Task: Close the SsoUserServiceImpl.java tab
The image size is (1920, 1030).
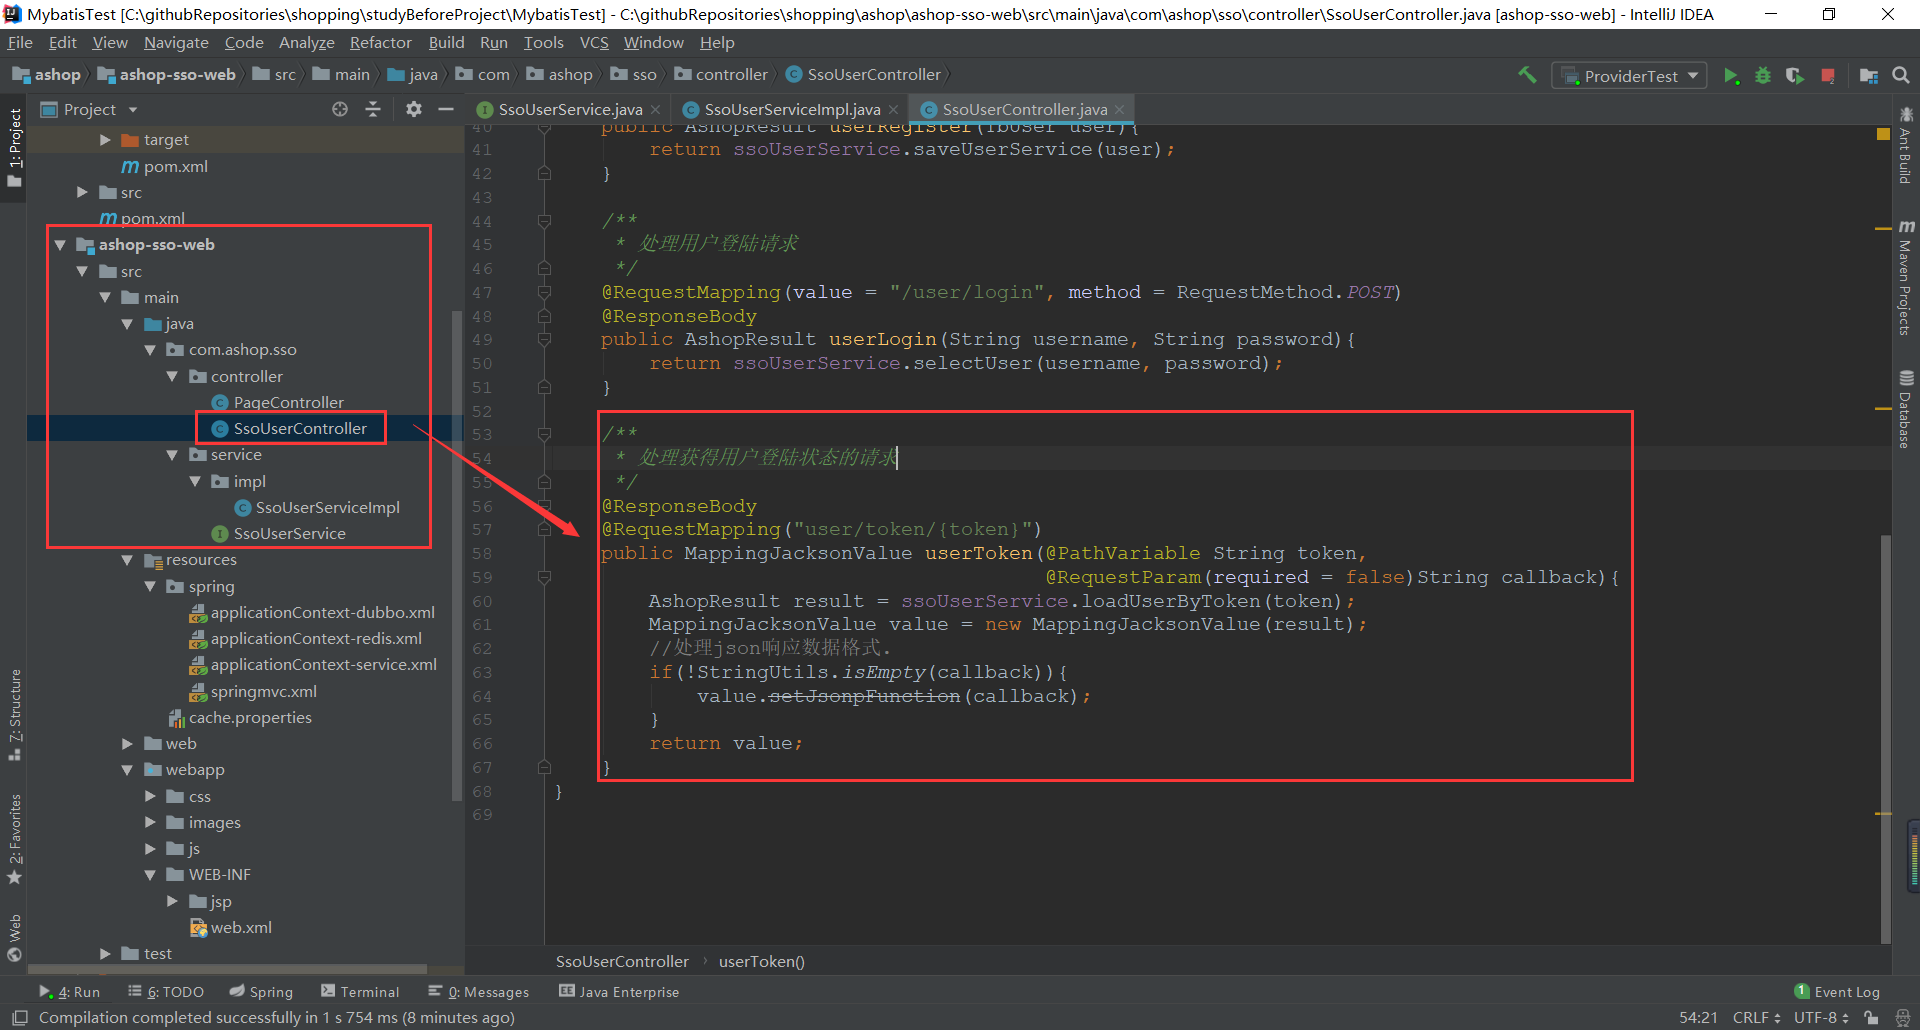Action: 893,110
